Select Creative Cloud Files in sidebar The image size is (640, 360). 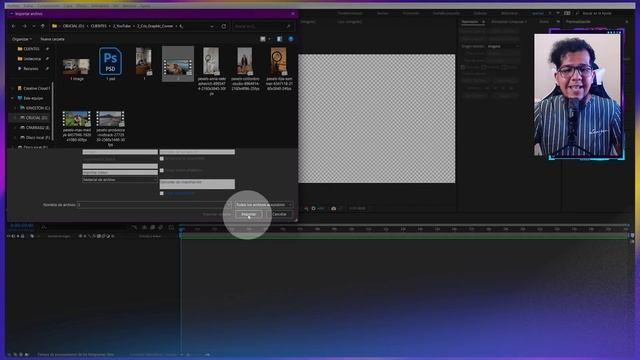[33, 88]
